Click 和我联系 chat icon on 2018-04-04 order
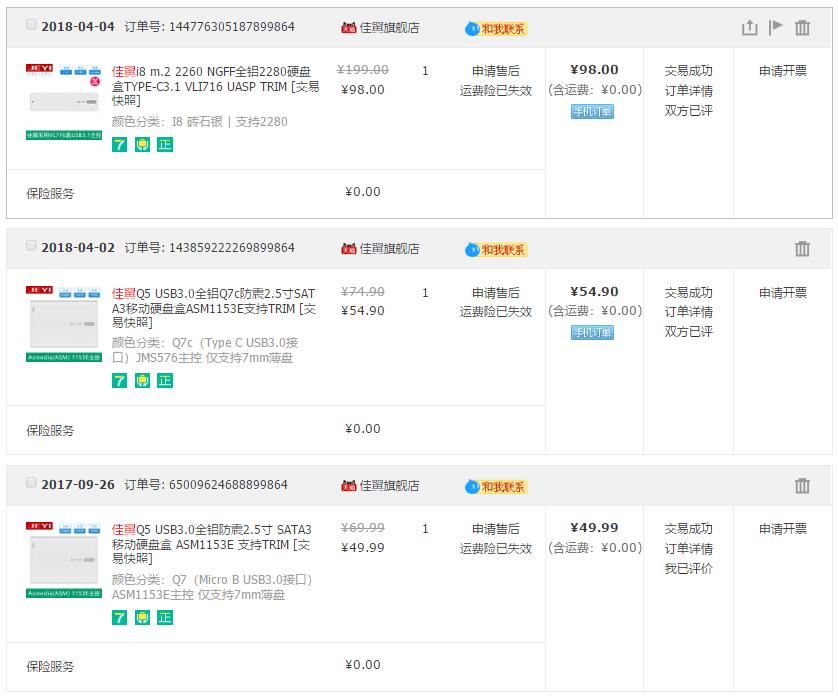838x698 pixels. (496, 29)
